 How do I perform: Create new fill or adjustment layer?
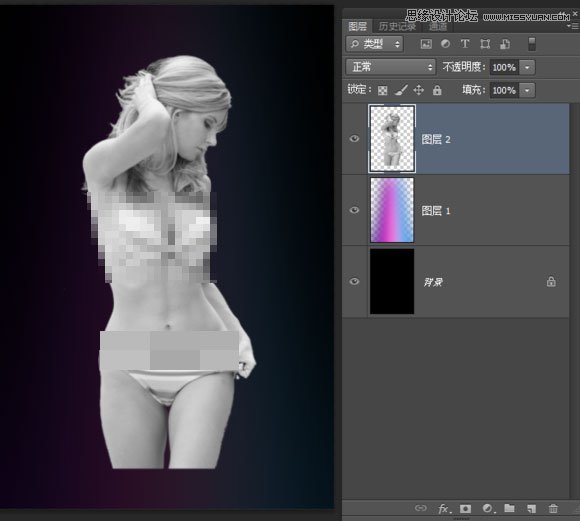tap(488, 509)
